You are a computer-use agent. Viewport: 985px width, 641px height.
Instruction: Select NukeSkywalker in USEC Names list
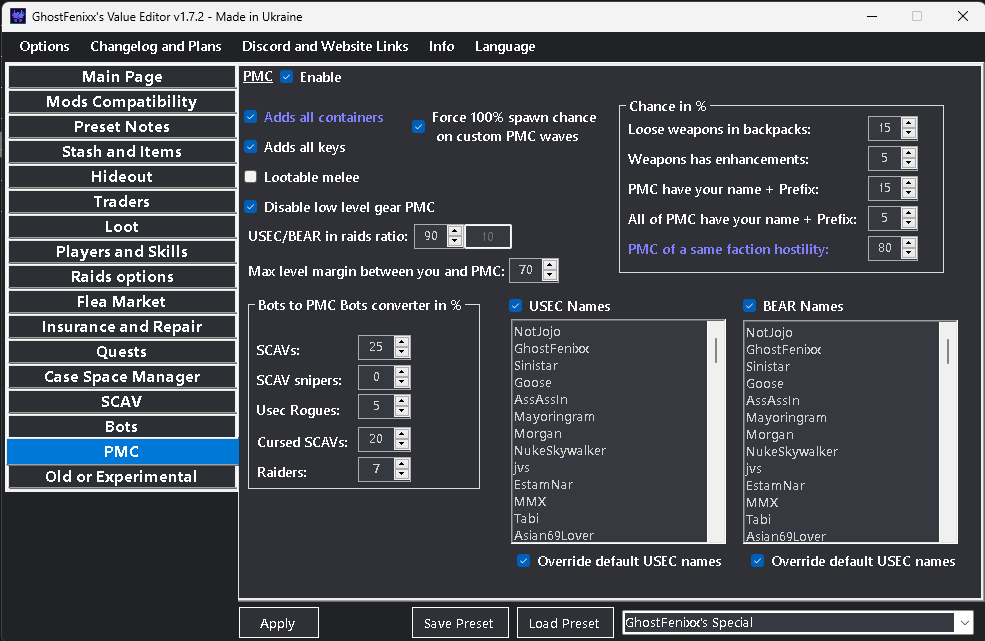tap(560, 451)
